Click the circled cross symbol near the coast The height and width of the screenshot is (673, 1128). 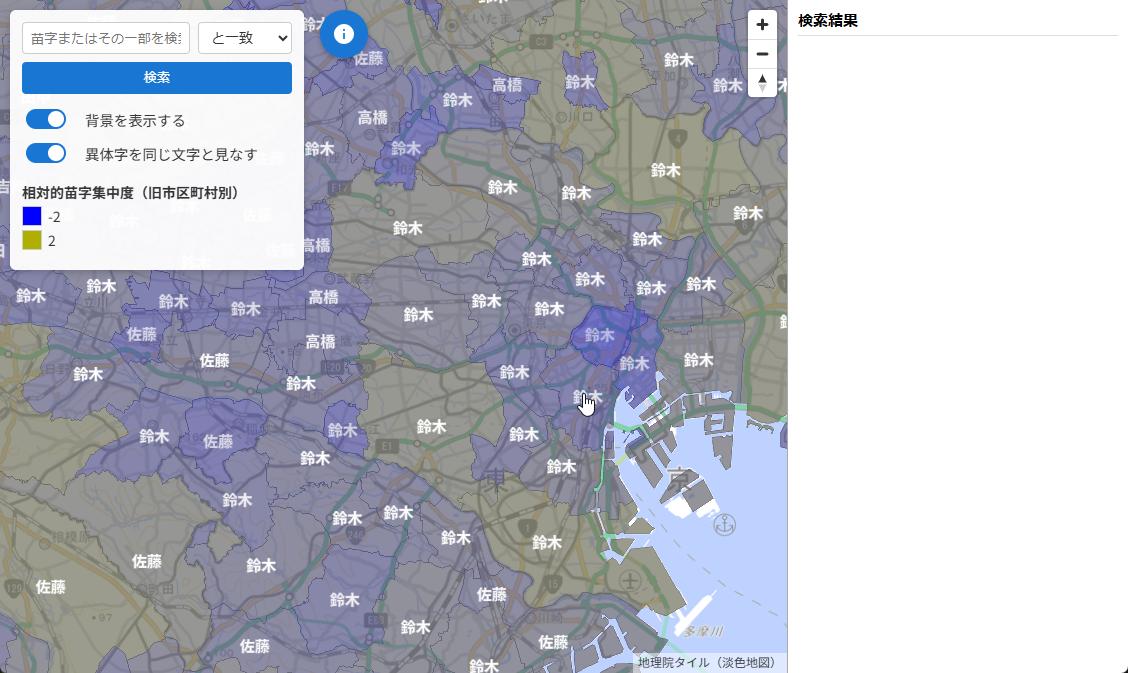pos(631,578)
